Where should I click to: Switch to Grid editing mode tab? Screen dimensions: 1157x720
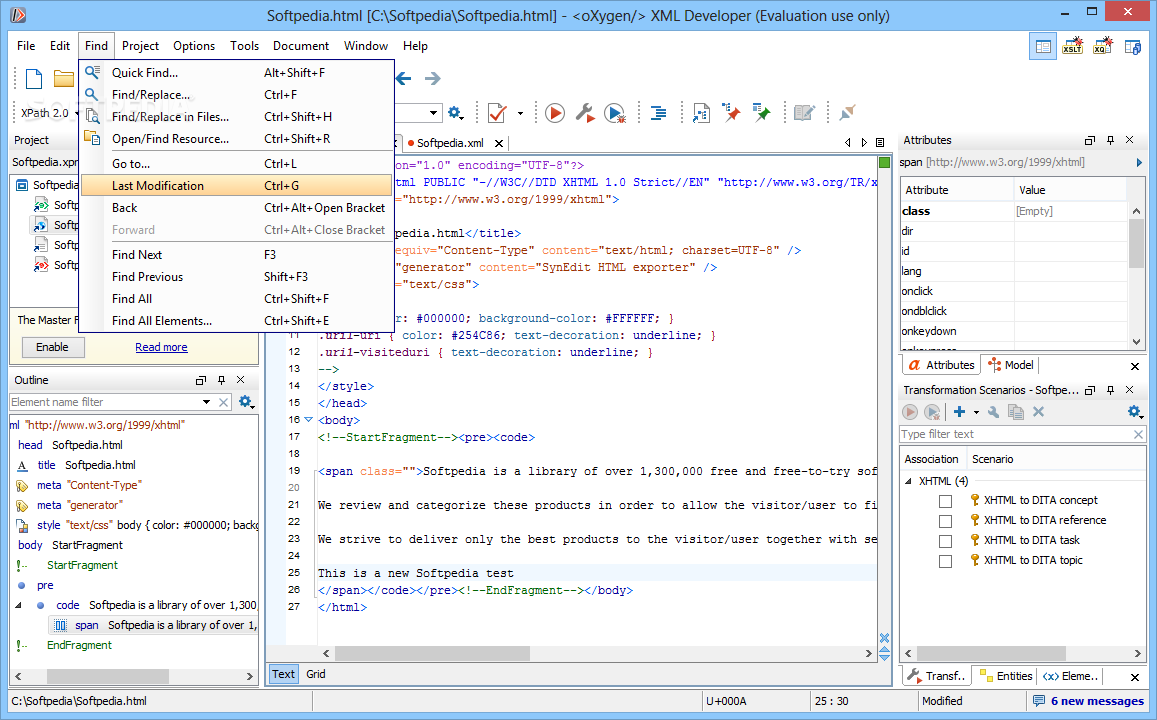coord(316,674)
